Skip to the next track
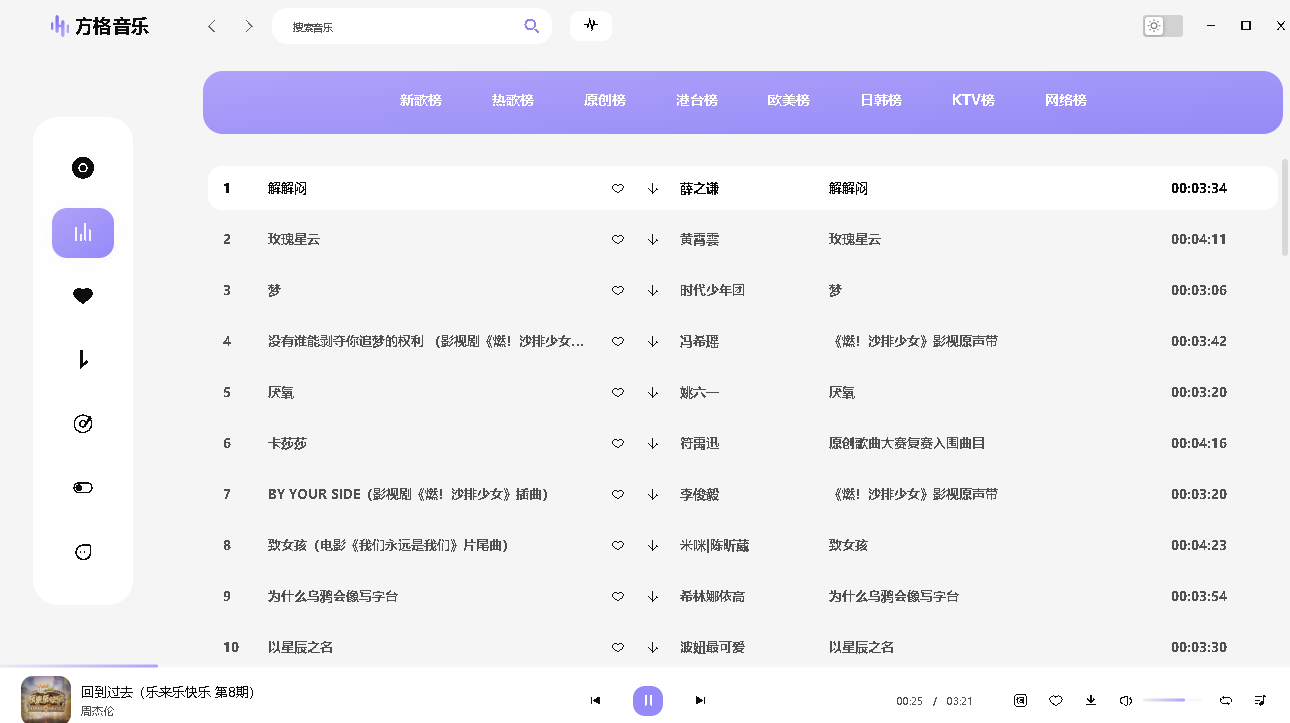 700,700
